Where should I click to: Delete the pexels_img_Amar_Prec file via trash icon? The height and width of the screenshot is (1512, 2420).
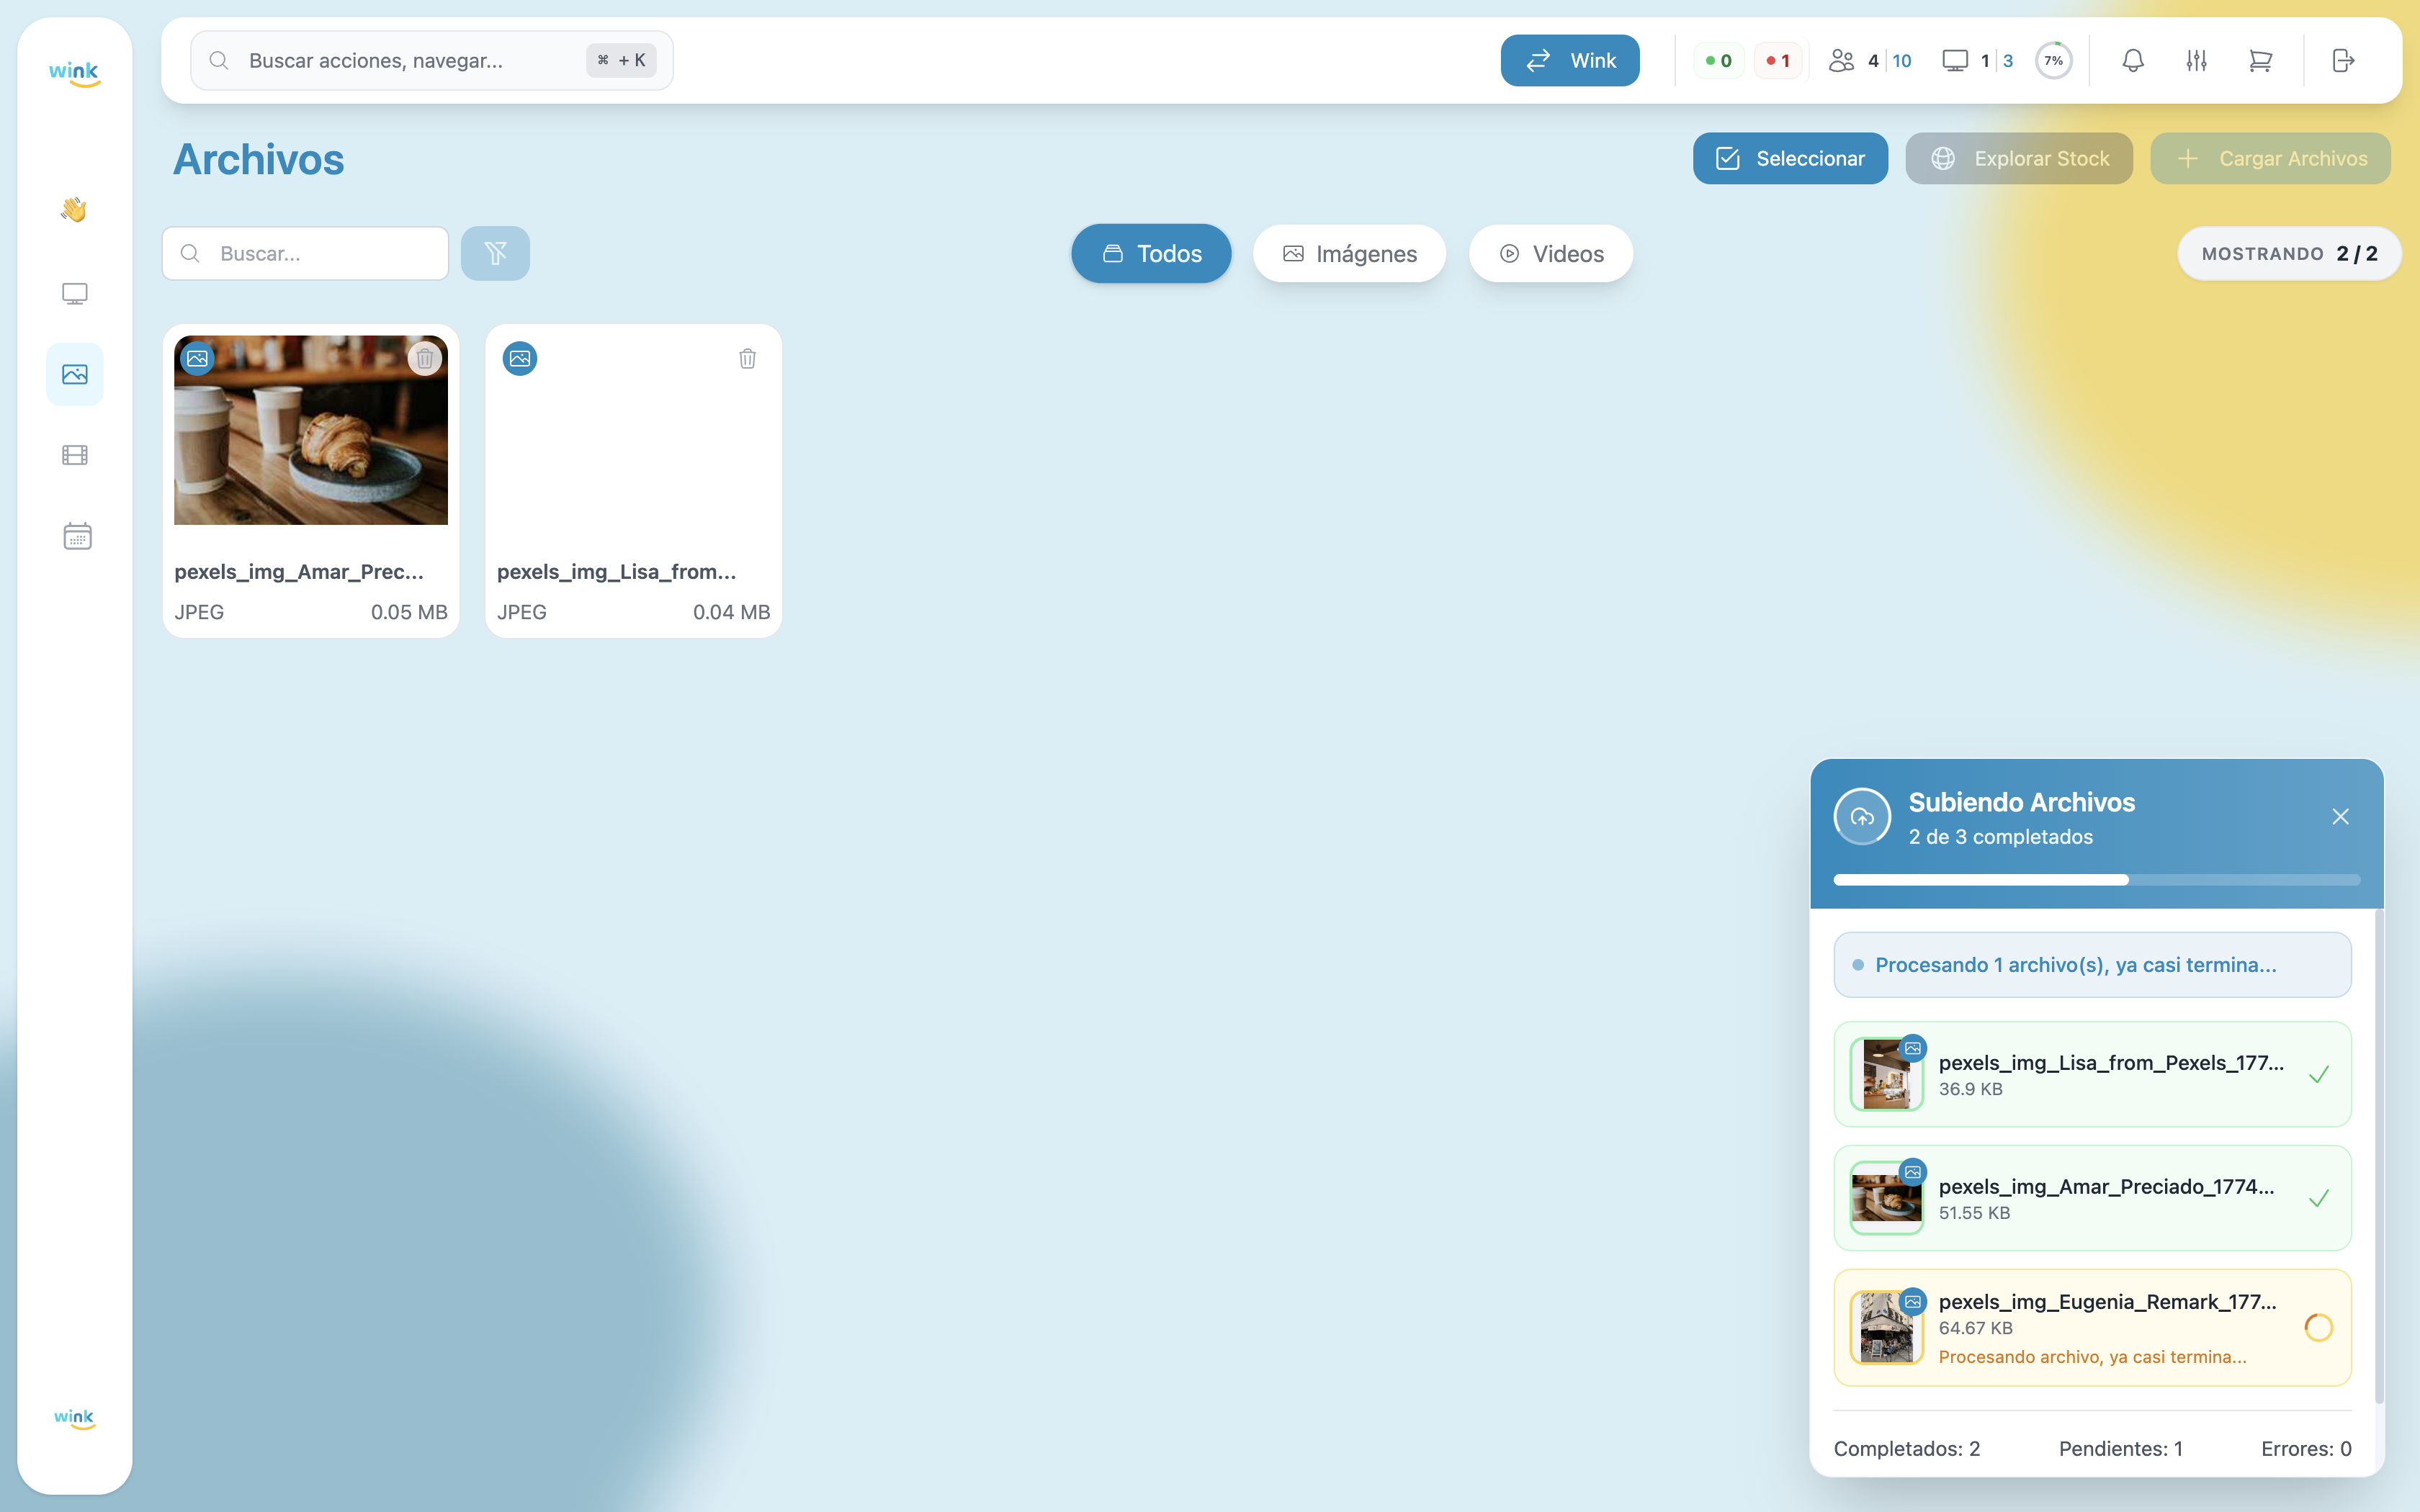425,358
